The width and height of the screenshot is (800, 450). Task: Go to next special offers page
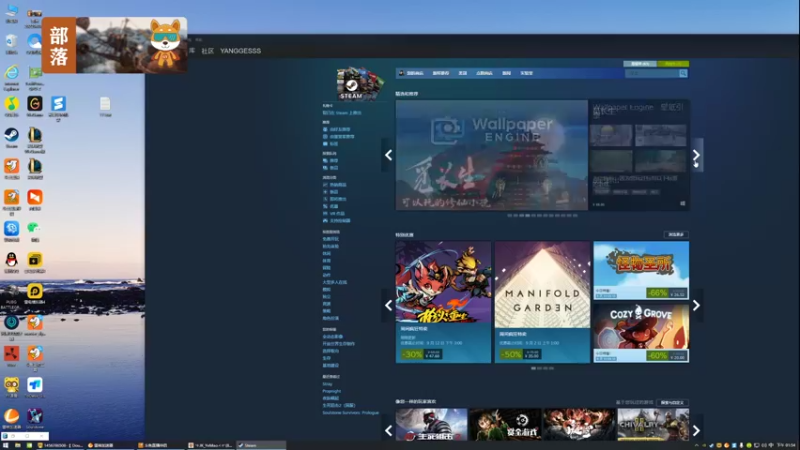point(696,305)
